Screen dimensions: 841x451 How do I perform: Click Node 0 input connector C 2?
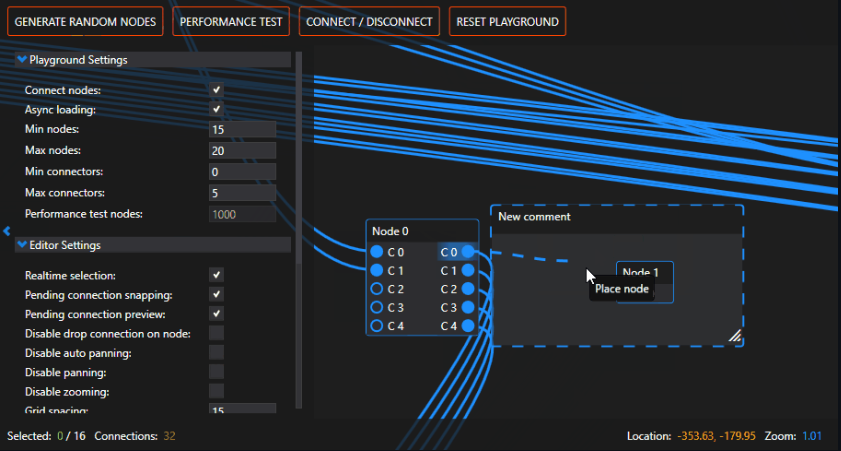(376, 289)
